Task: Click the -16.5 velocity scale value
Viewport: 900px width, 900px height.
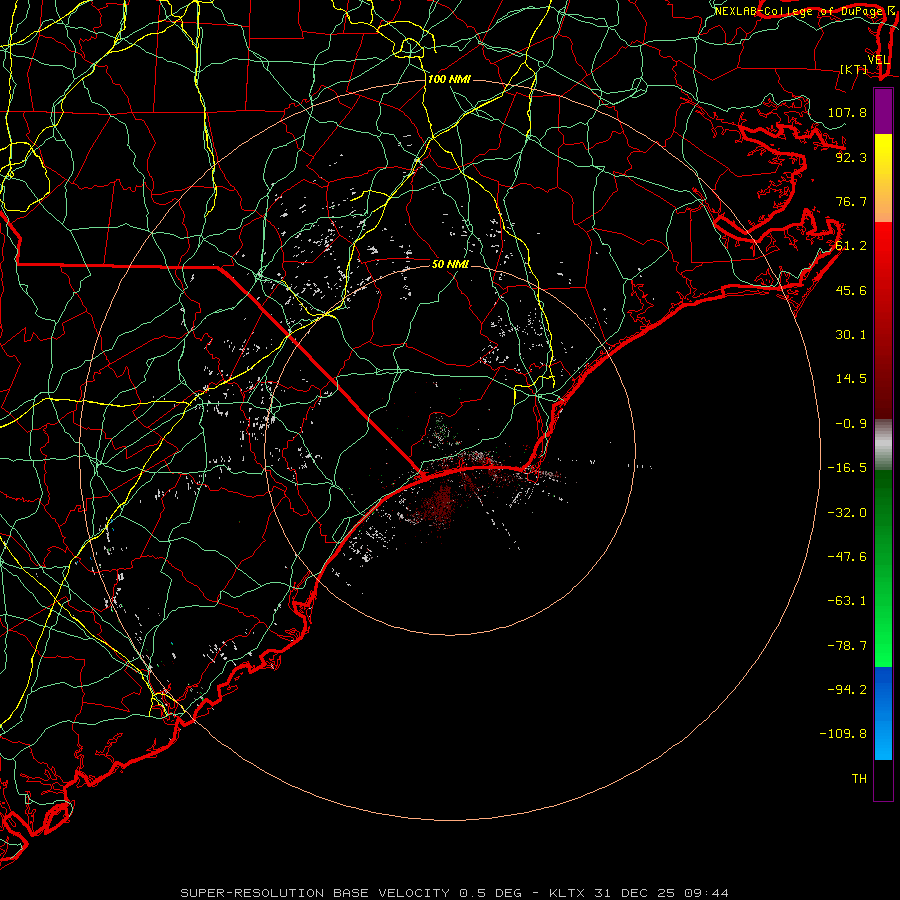Action: (847, 468)
